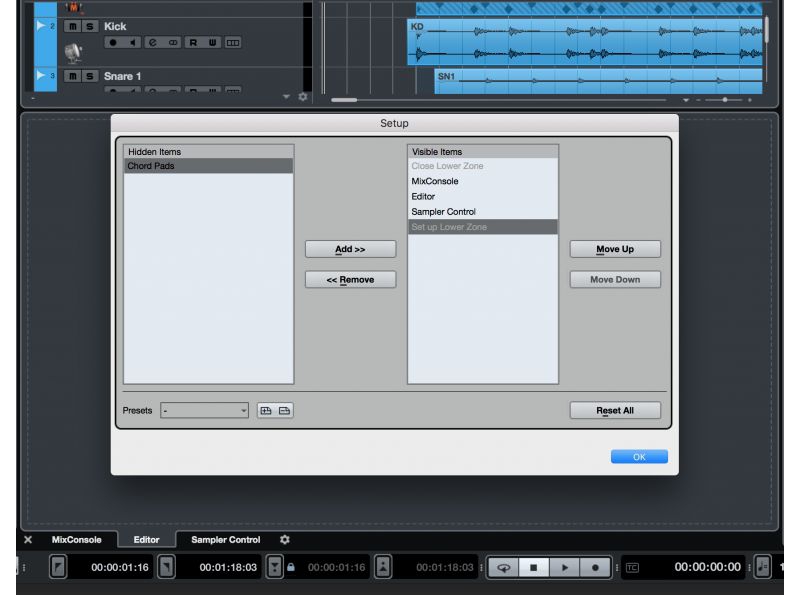Enable Read automation on the Kick track
Viewport: 800px width, 595px height.
pos(194,43)
